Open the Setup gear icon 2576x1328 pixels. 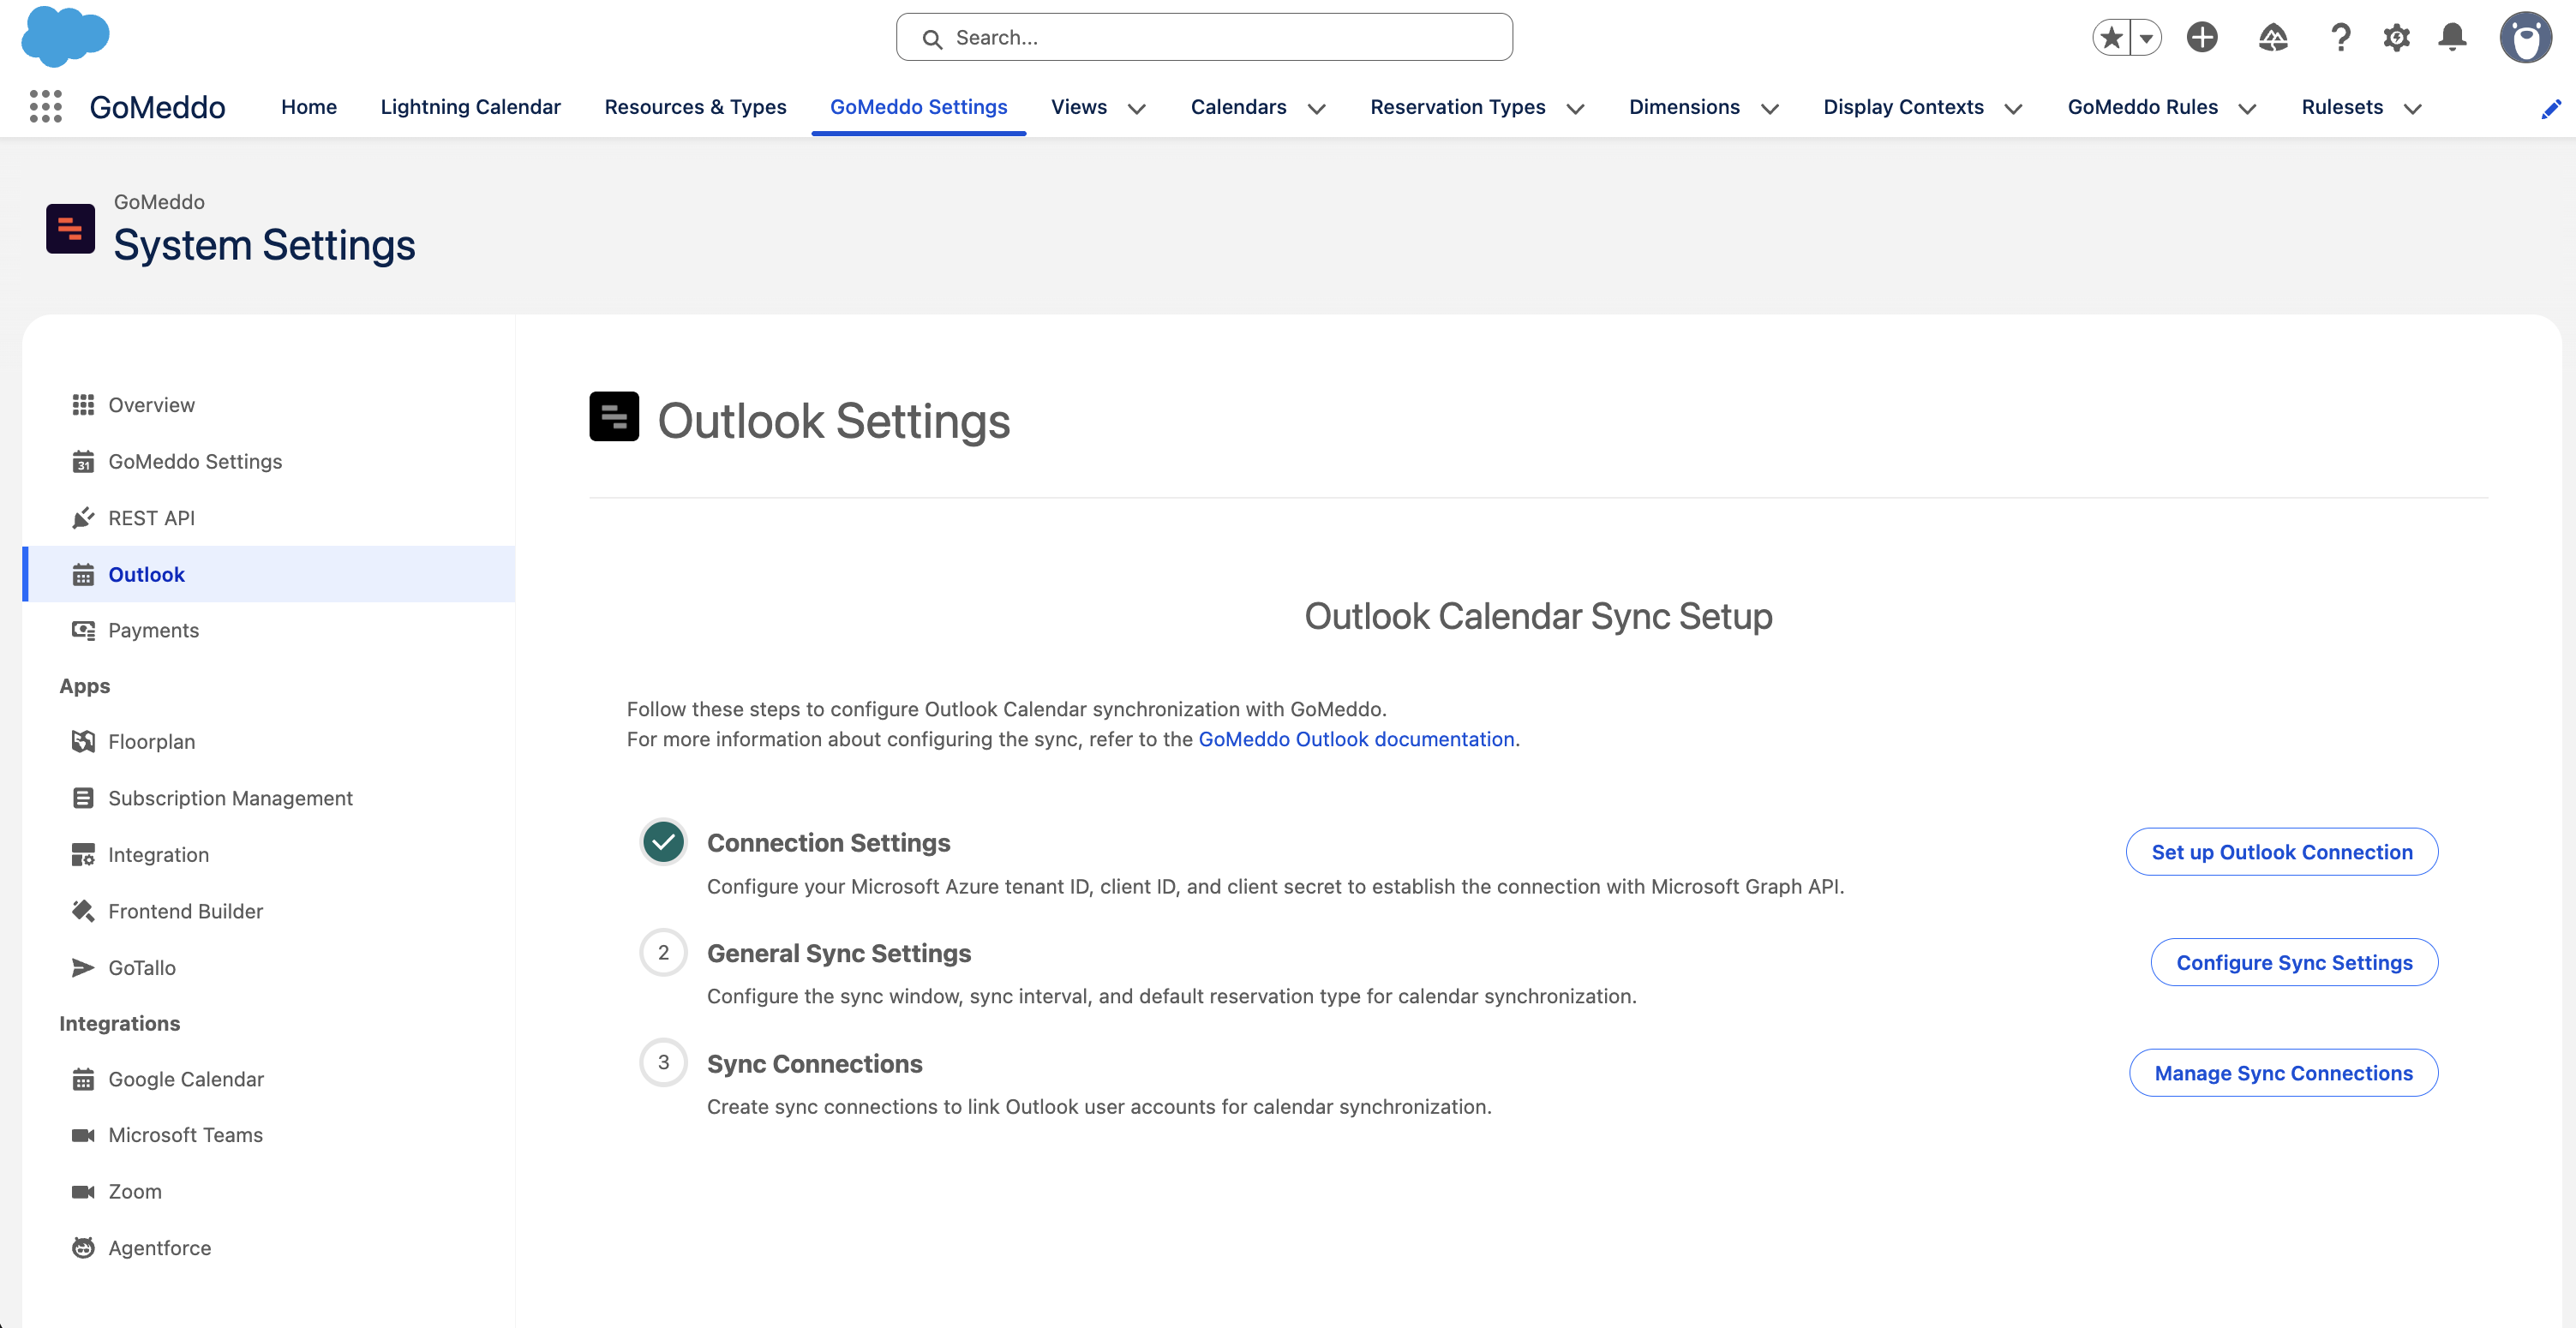pos(2396,37)
